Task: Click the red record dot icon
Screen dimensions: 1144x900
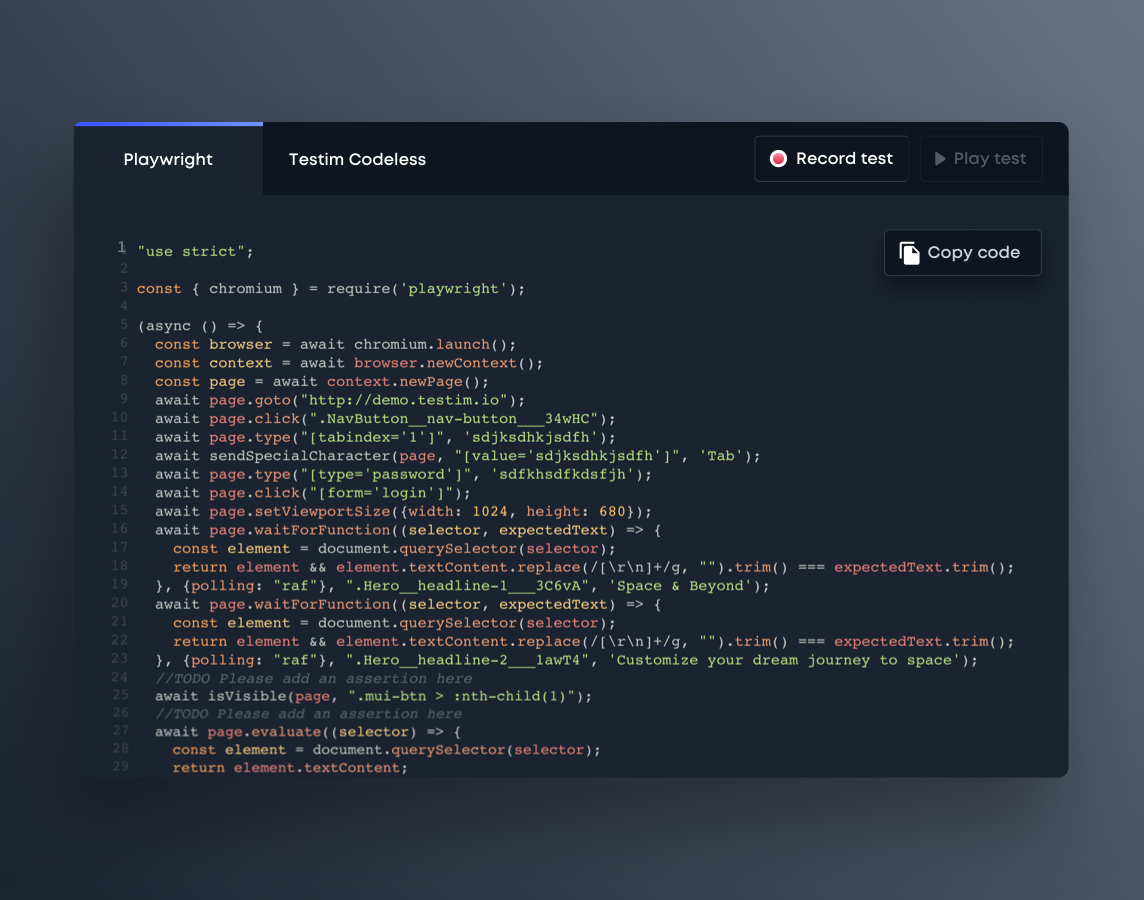Action: coord(778,158)
